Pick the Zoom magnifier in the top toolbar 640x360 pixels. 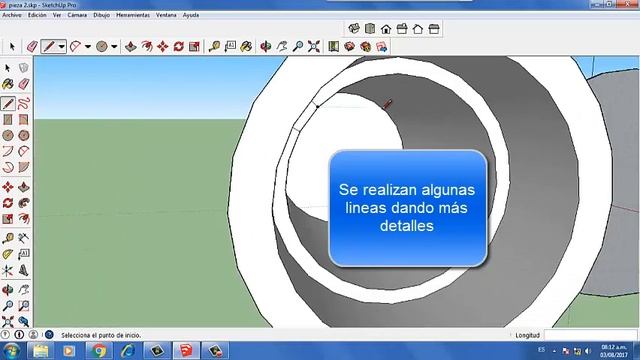(x=298, y=47)
